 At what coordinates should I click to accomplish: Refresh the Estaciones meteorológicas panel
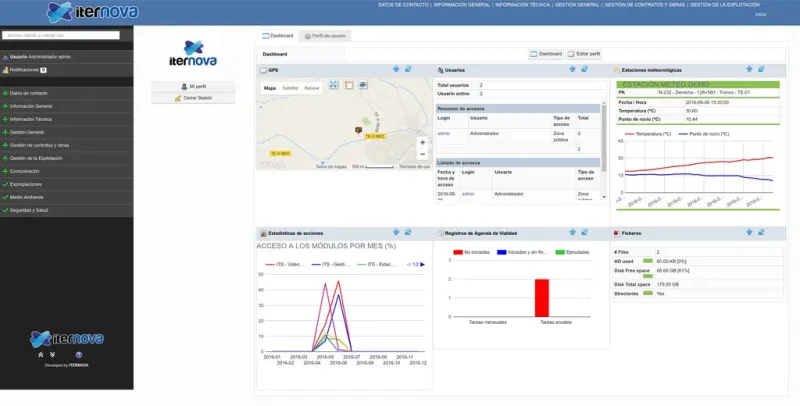761,69
